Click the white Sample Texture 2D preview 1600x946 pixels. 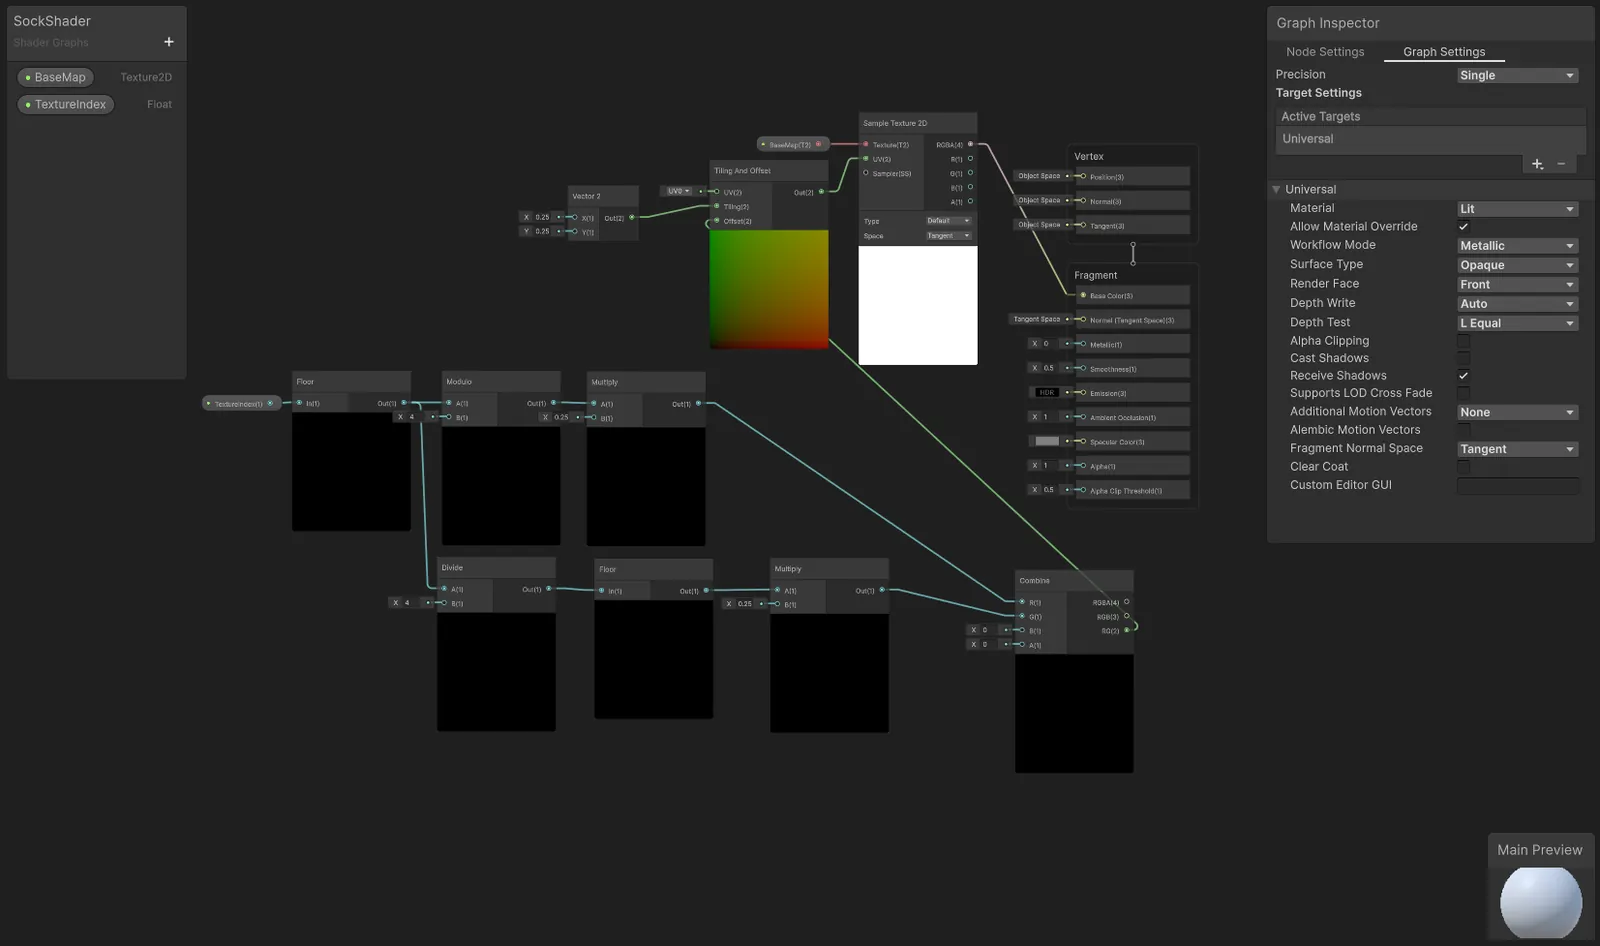tap(918, 305)
